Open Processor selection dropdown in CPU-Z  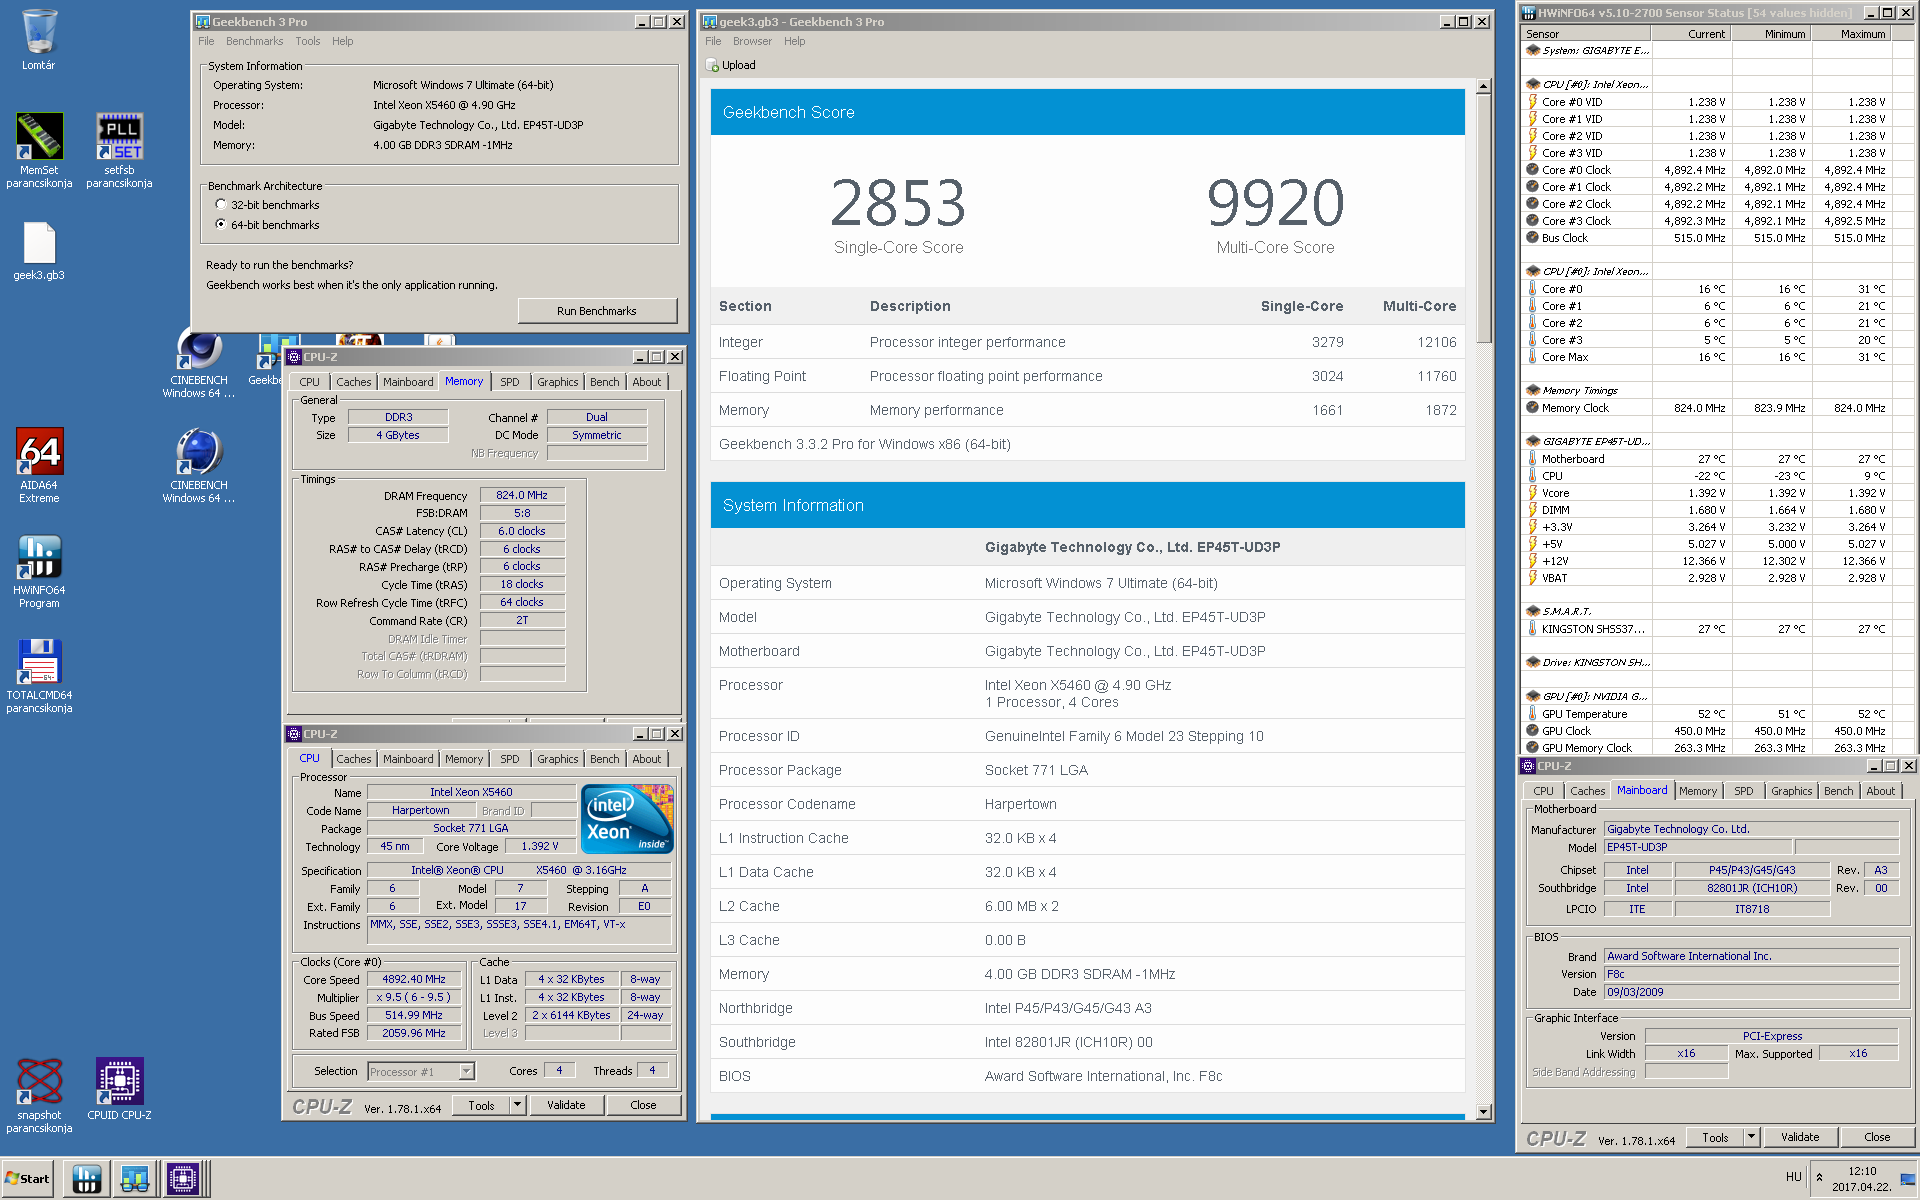pos(466,1072)
